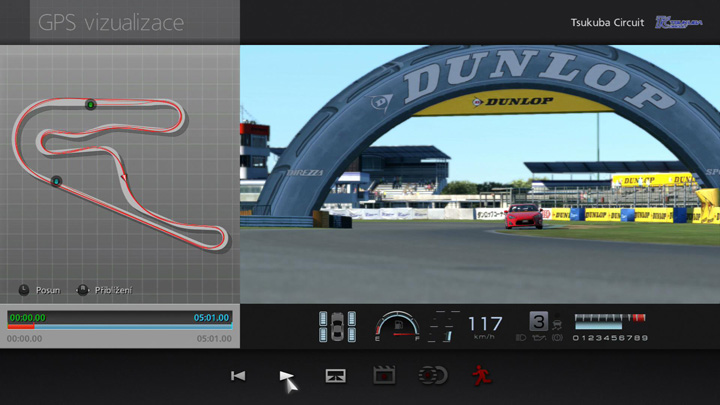Click the tire status car indicator
Image resolution: width=720 pixels, height=405 pixels.
pyautogui.click(x=337, y=326)
